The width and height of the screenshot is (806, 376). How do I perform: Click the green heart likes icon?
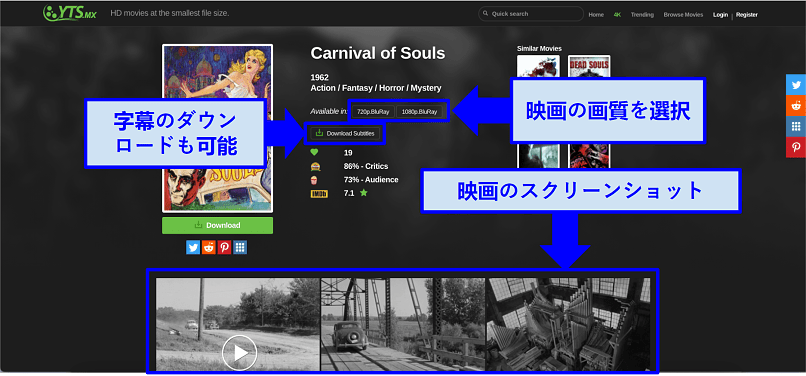click(x=315, y=152)
